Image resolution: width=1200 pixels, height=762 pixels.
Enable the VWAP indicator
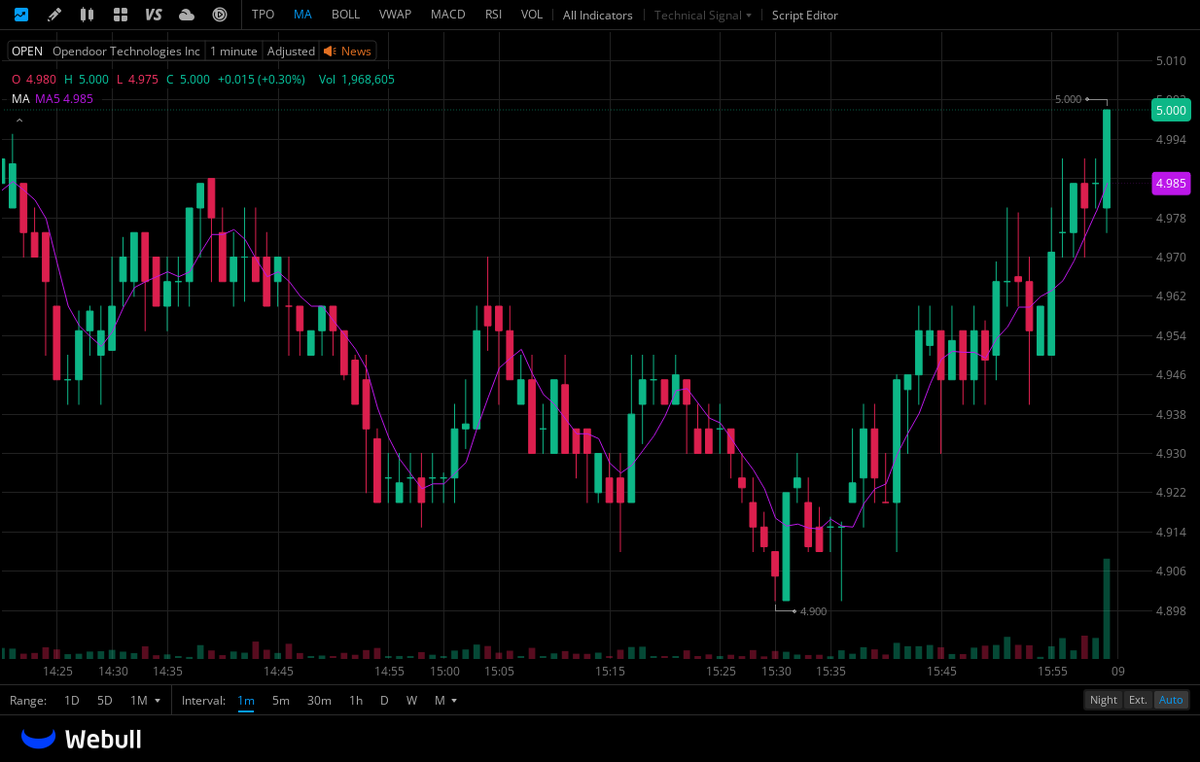[395, 15]
